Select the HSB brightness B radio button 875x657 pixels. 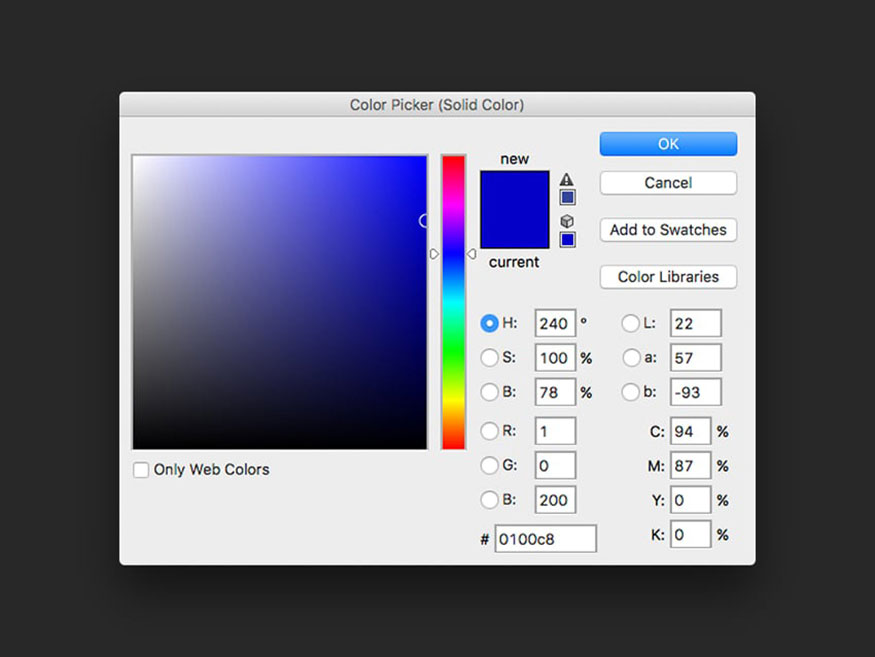click(489, 392)
